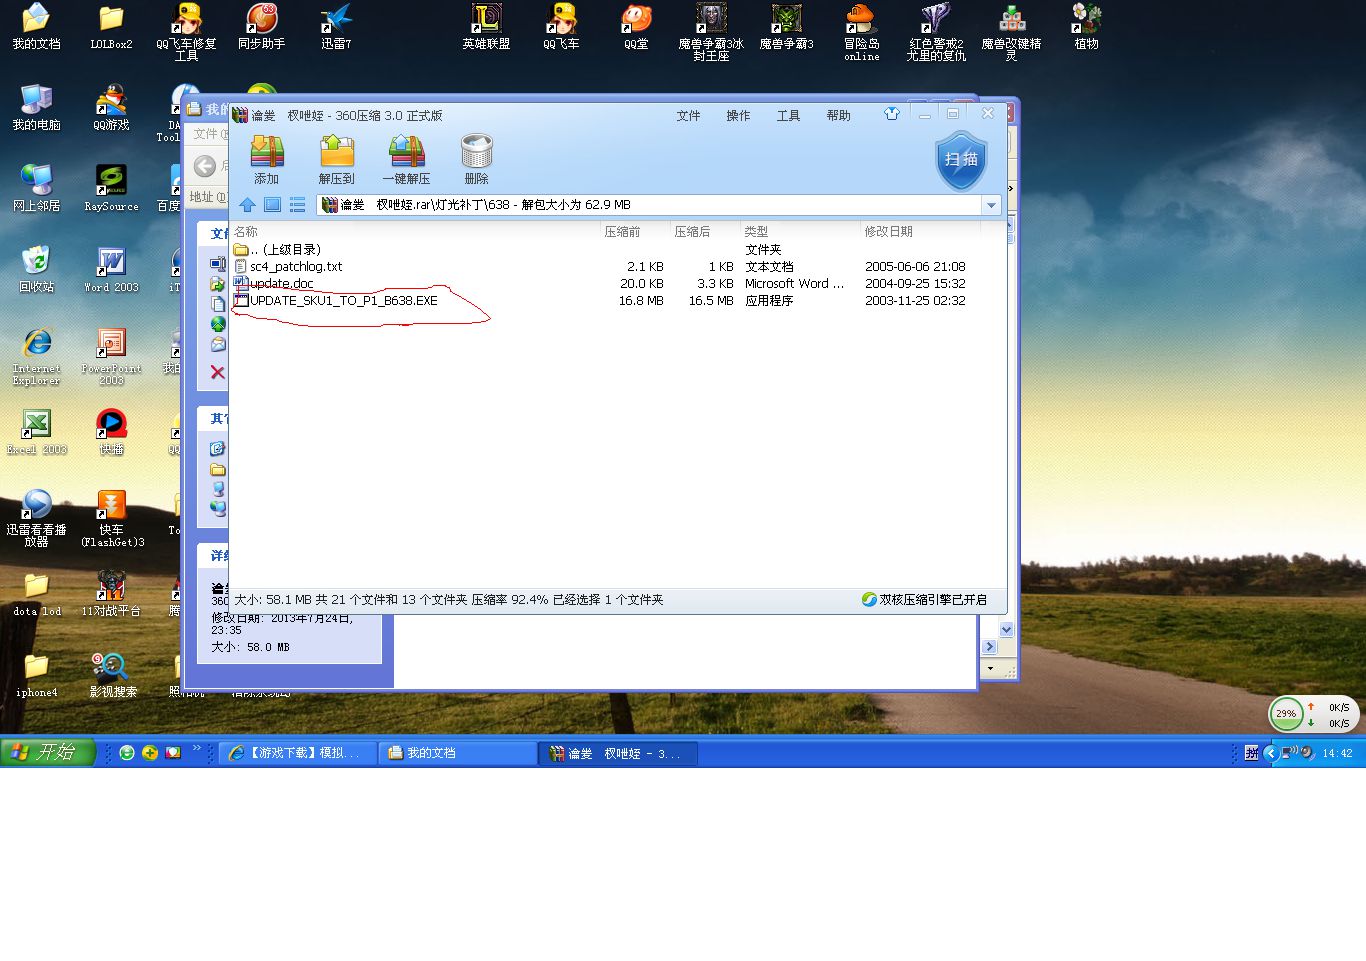
Task: Open the 工具 menu
Action: pos(788,116)
